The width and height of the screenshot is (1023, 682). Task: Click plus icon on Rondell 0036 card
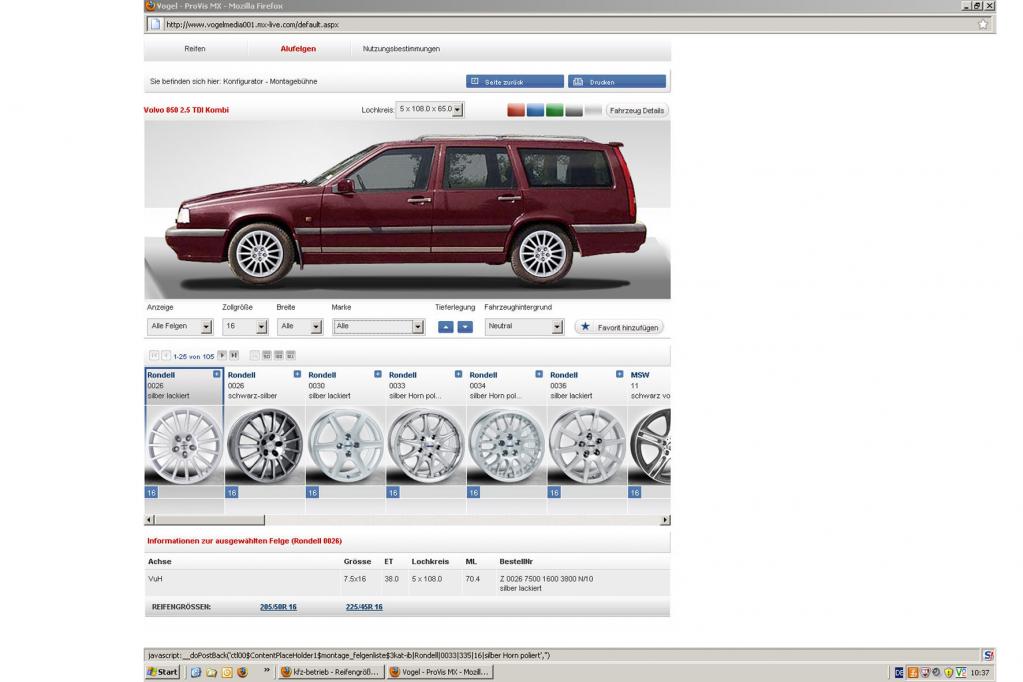[x=619, y=375]
